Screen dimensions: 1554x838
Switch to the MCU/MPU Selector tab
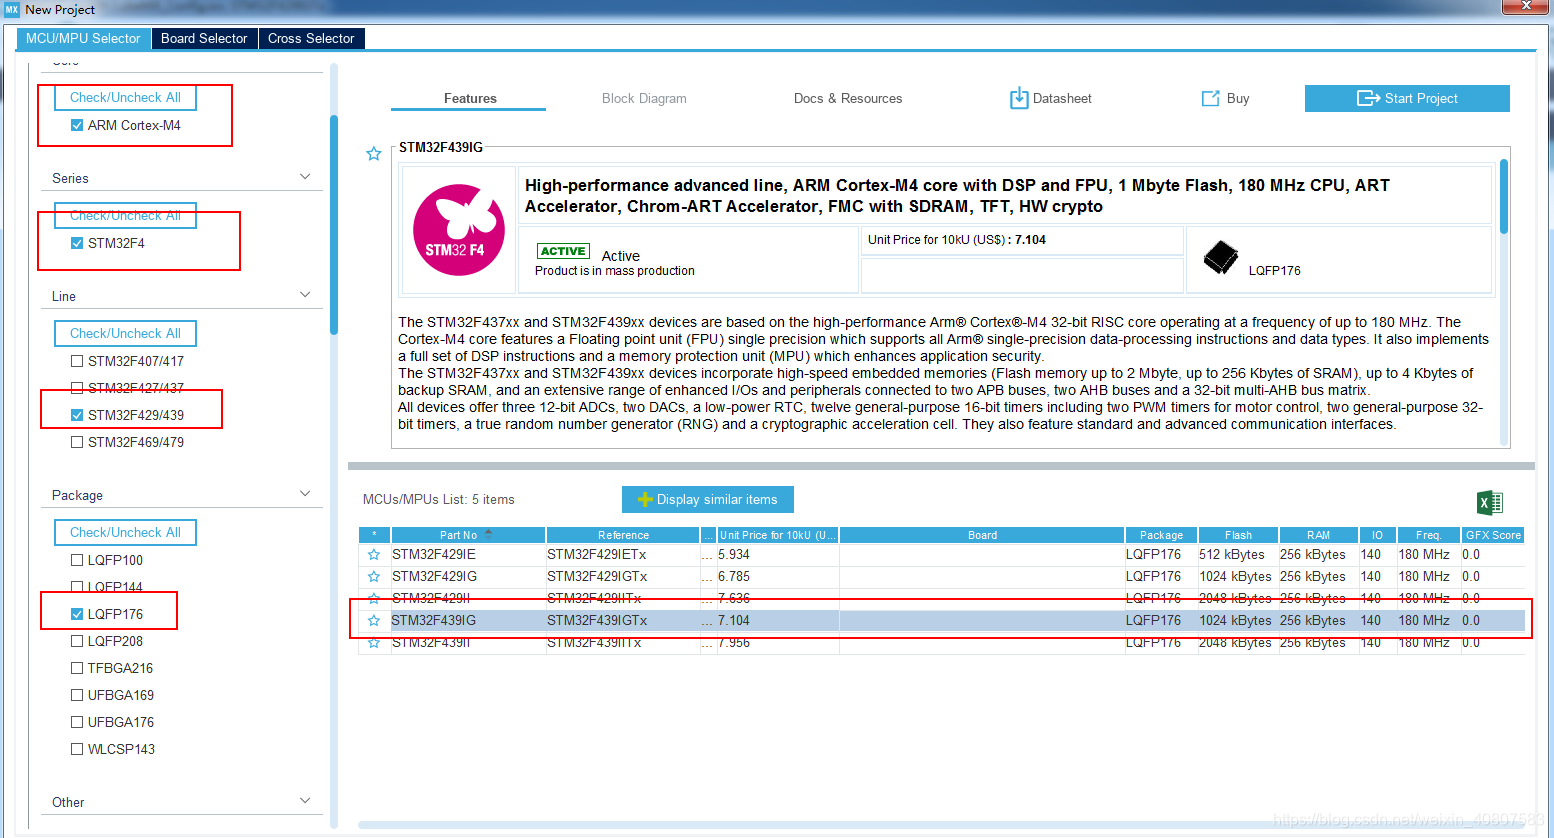pos(83,38)
